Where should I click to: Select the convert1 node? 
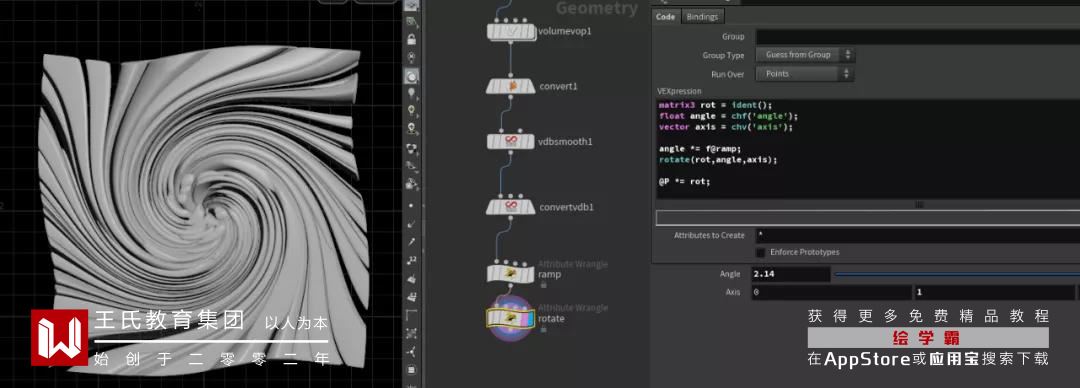(x=510, y=86)
